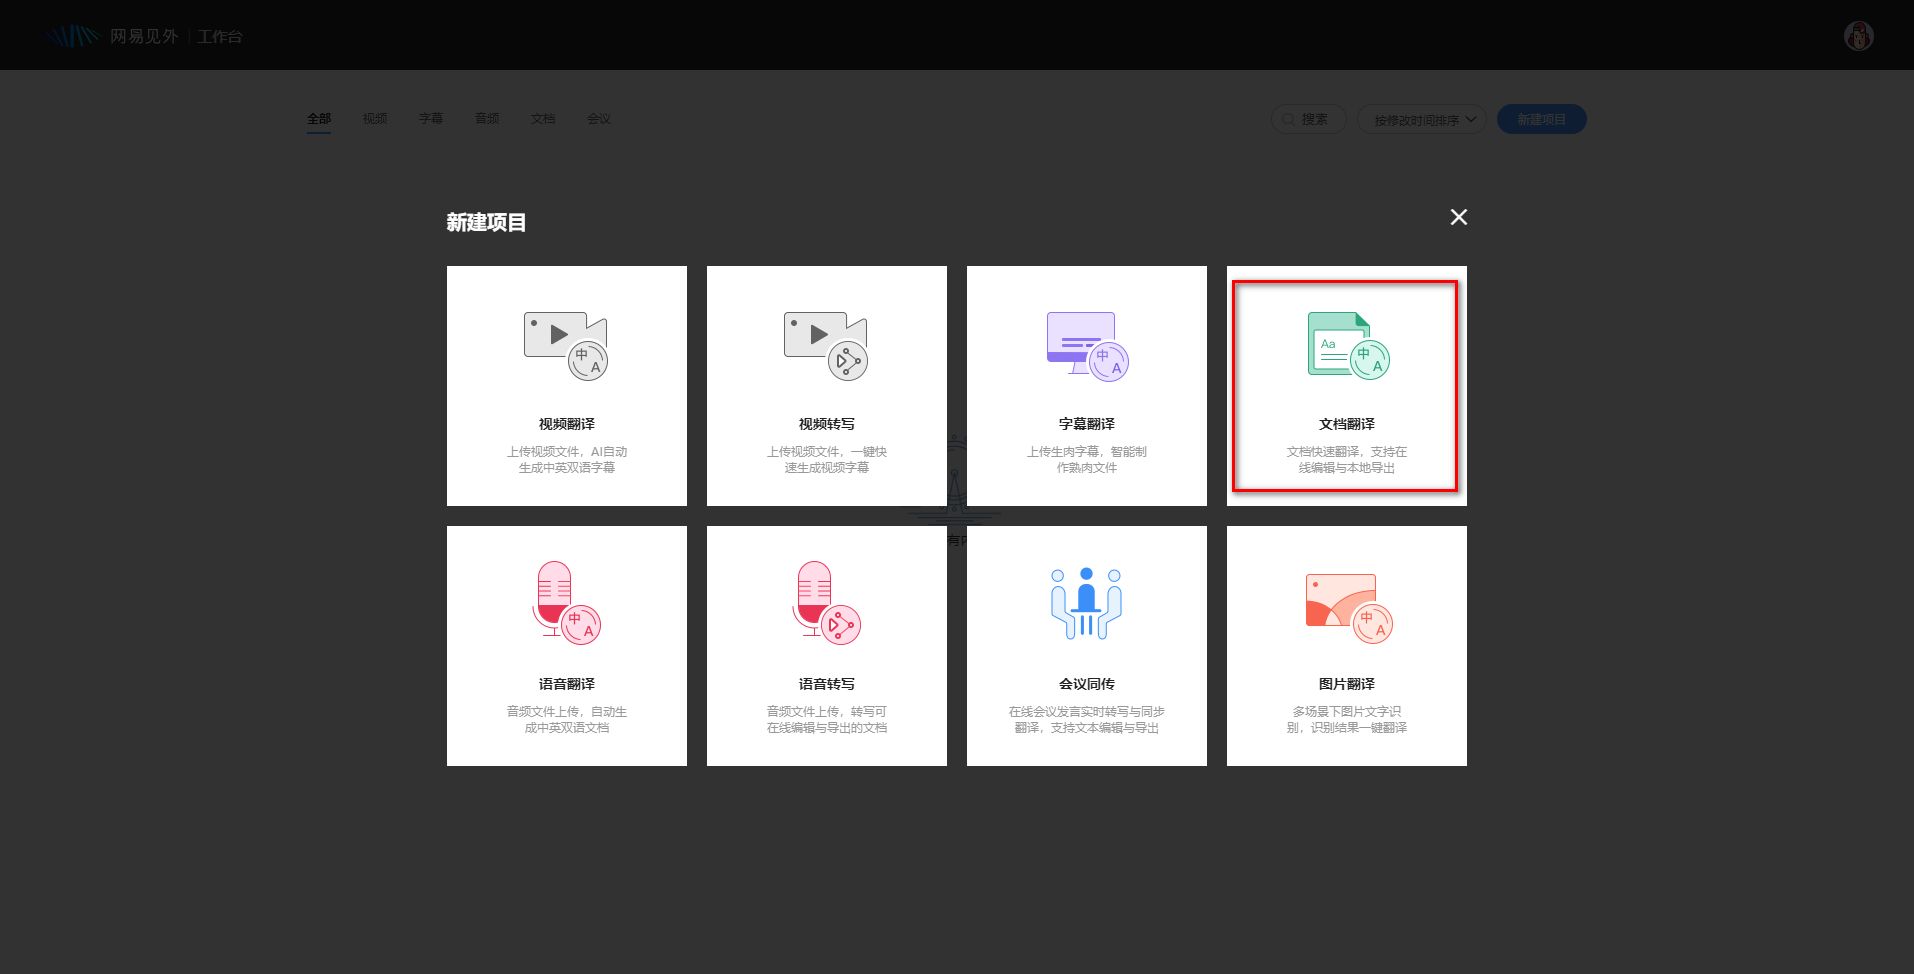Viewport: 1914px width, 974px height.
Task: Click description 音频文件上传，自动生成中英双语文档
Action: 567,720
